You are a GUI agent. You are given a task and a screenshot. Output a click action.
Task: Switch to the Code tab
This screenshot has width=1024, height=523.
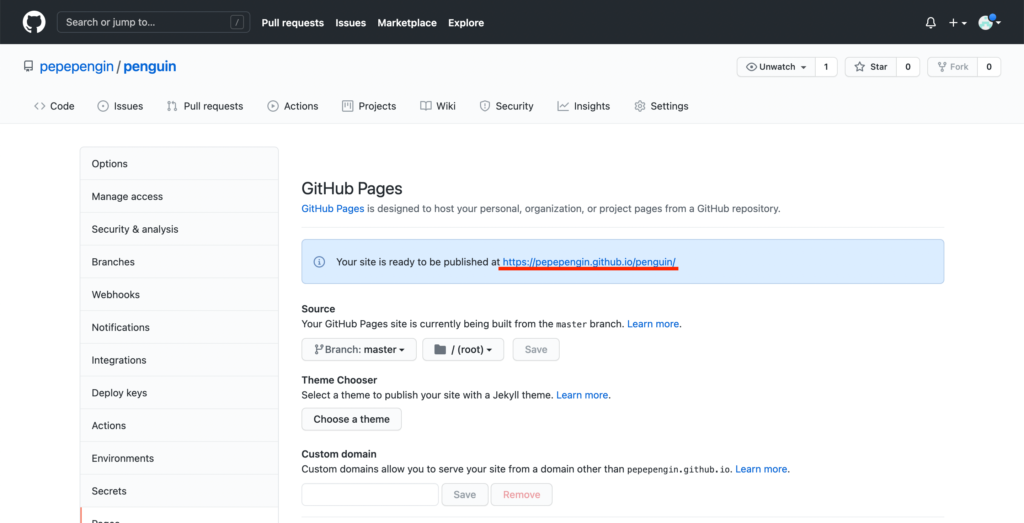54,106
